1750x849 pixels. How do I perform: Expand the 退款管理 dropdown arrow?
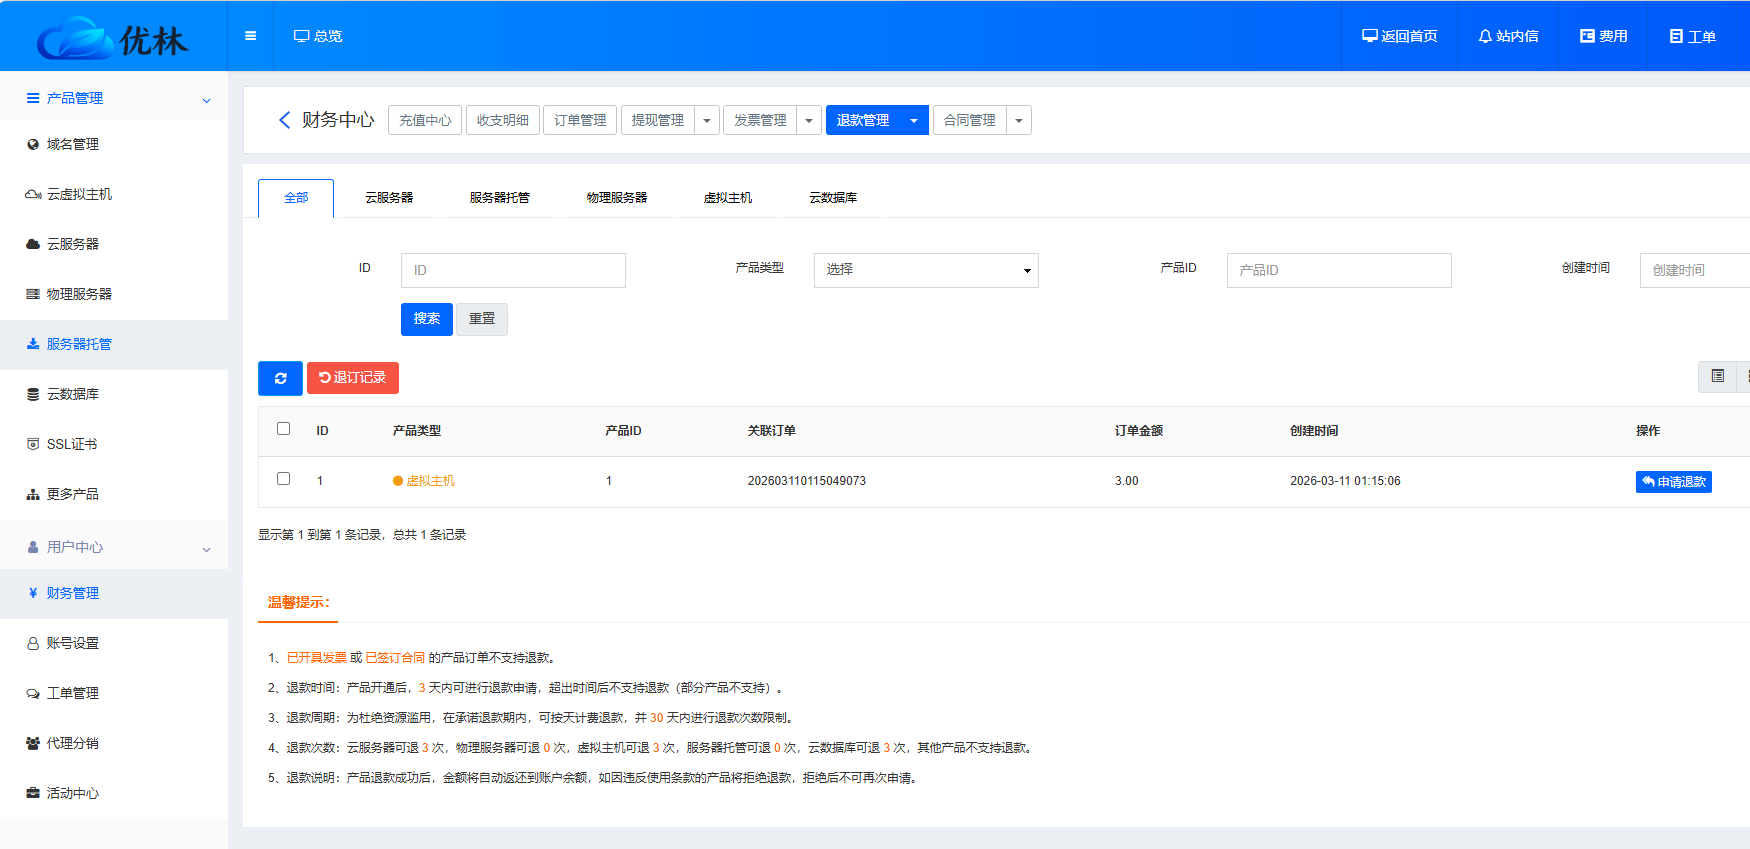(914, 120)
